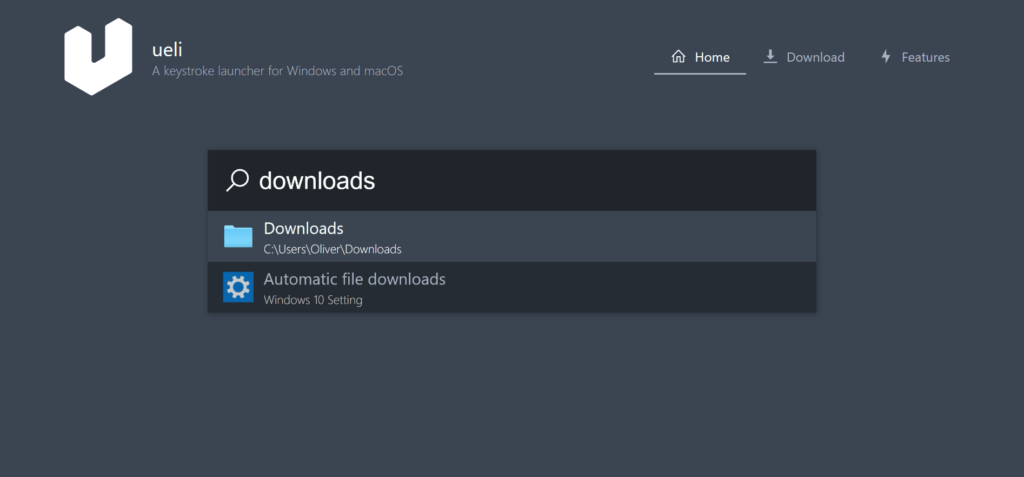Click the underline beneath the Home tab
The width and height of the screenshot is (1024, 477).
tap(700, 74)
